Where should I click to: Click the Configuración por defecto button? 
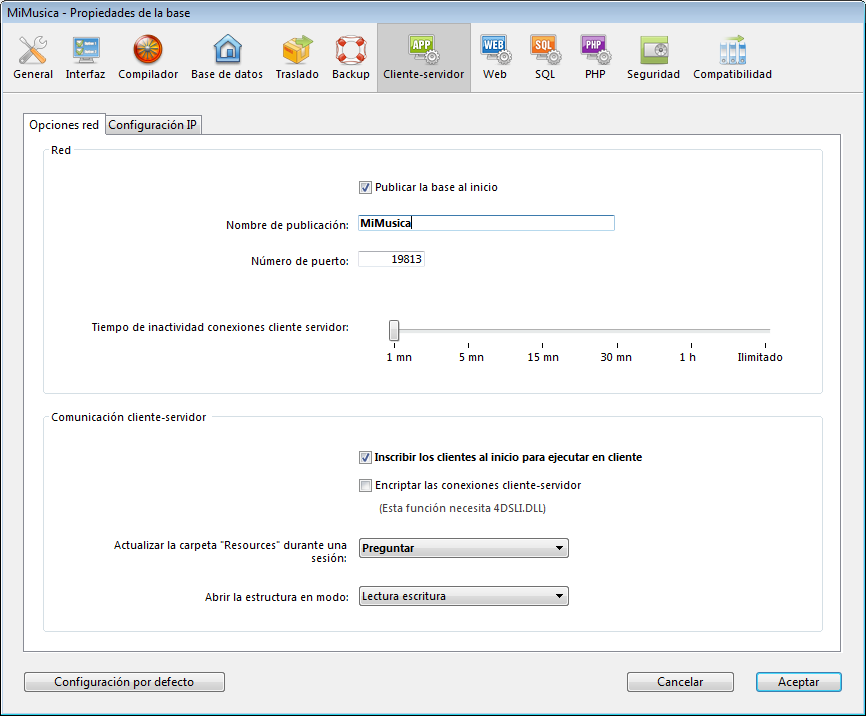(124, 682)
